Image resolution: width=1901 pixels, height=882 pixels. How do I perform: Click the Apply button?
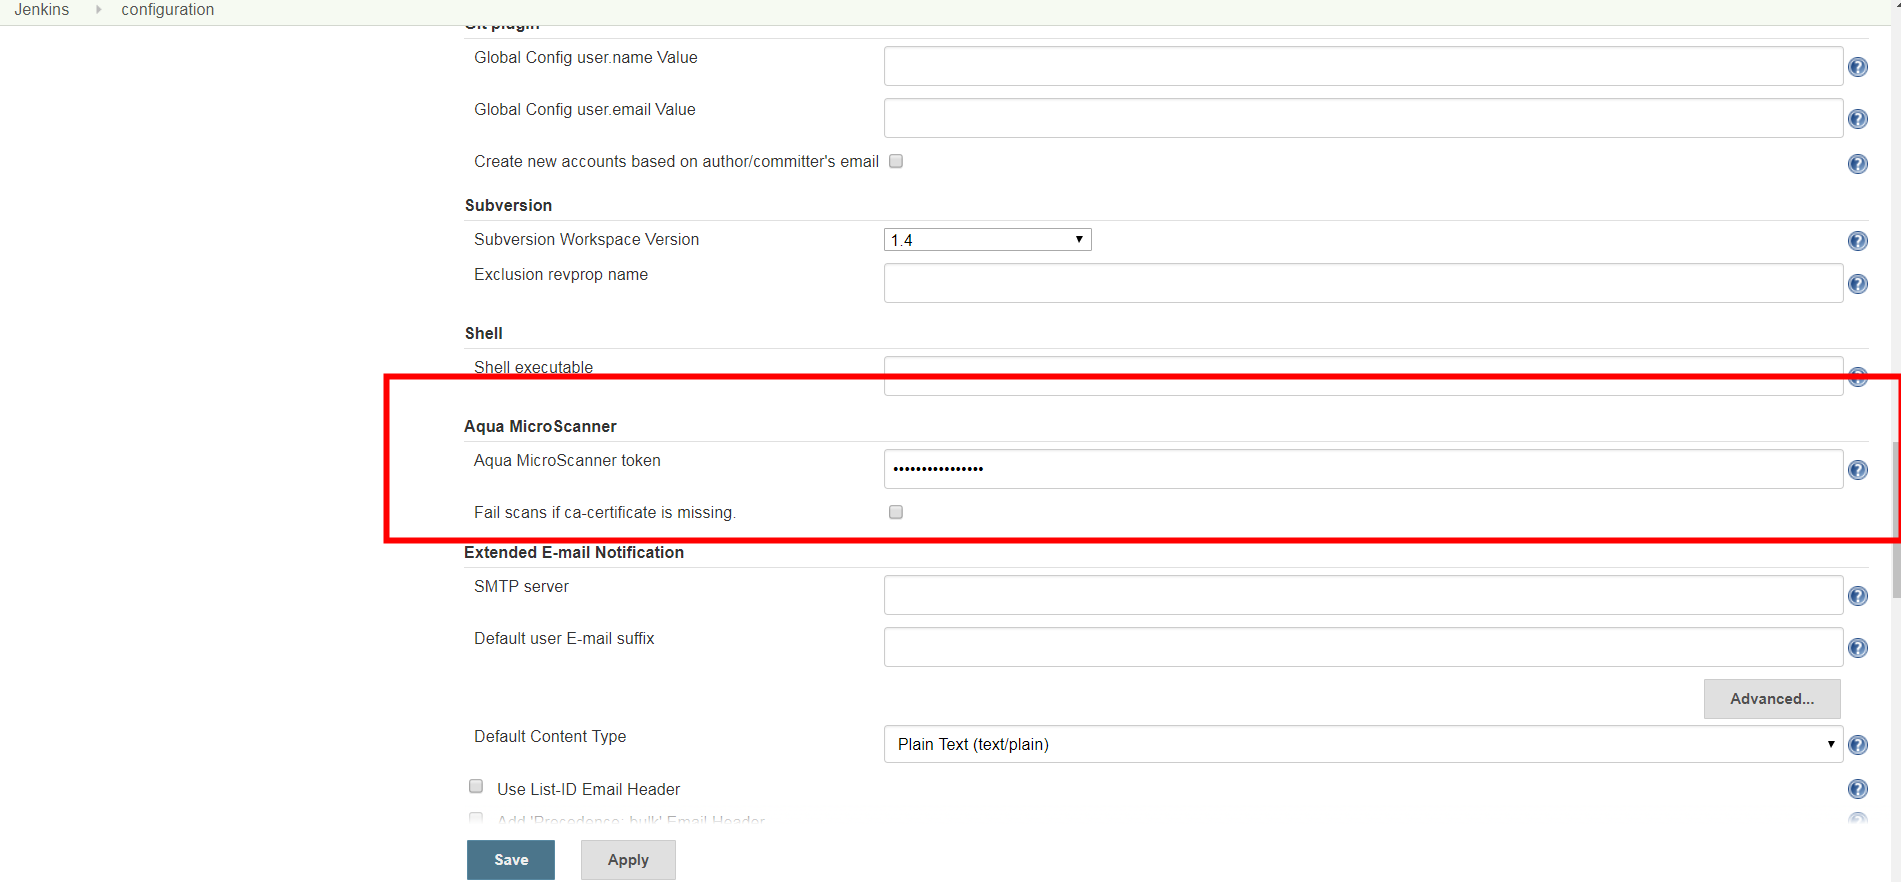coord(628,860)
